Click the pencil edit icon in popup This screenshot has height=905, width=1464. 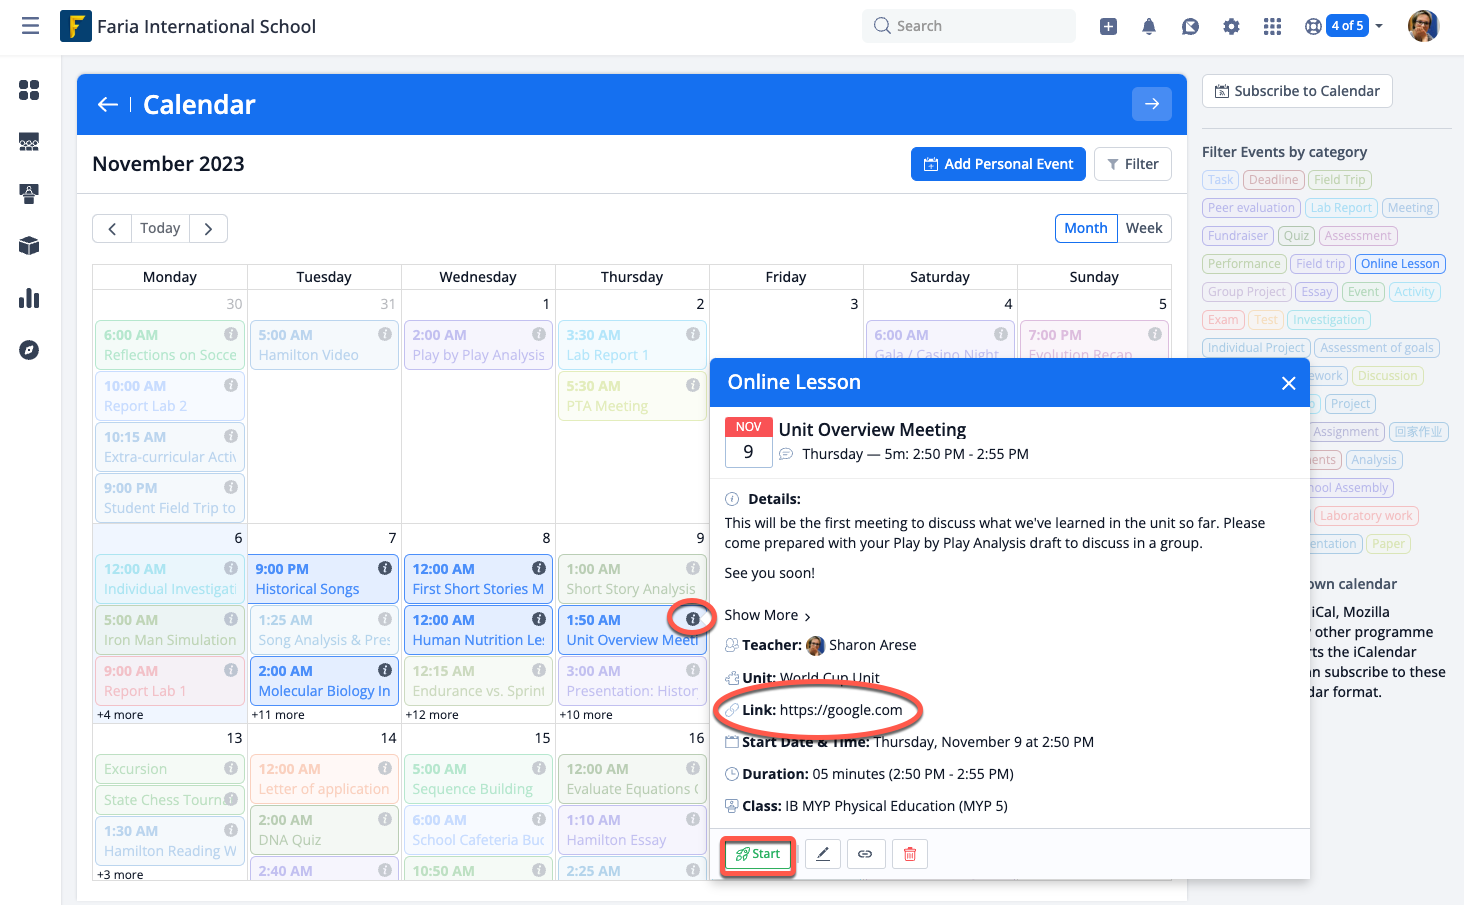coord(823,854)
